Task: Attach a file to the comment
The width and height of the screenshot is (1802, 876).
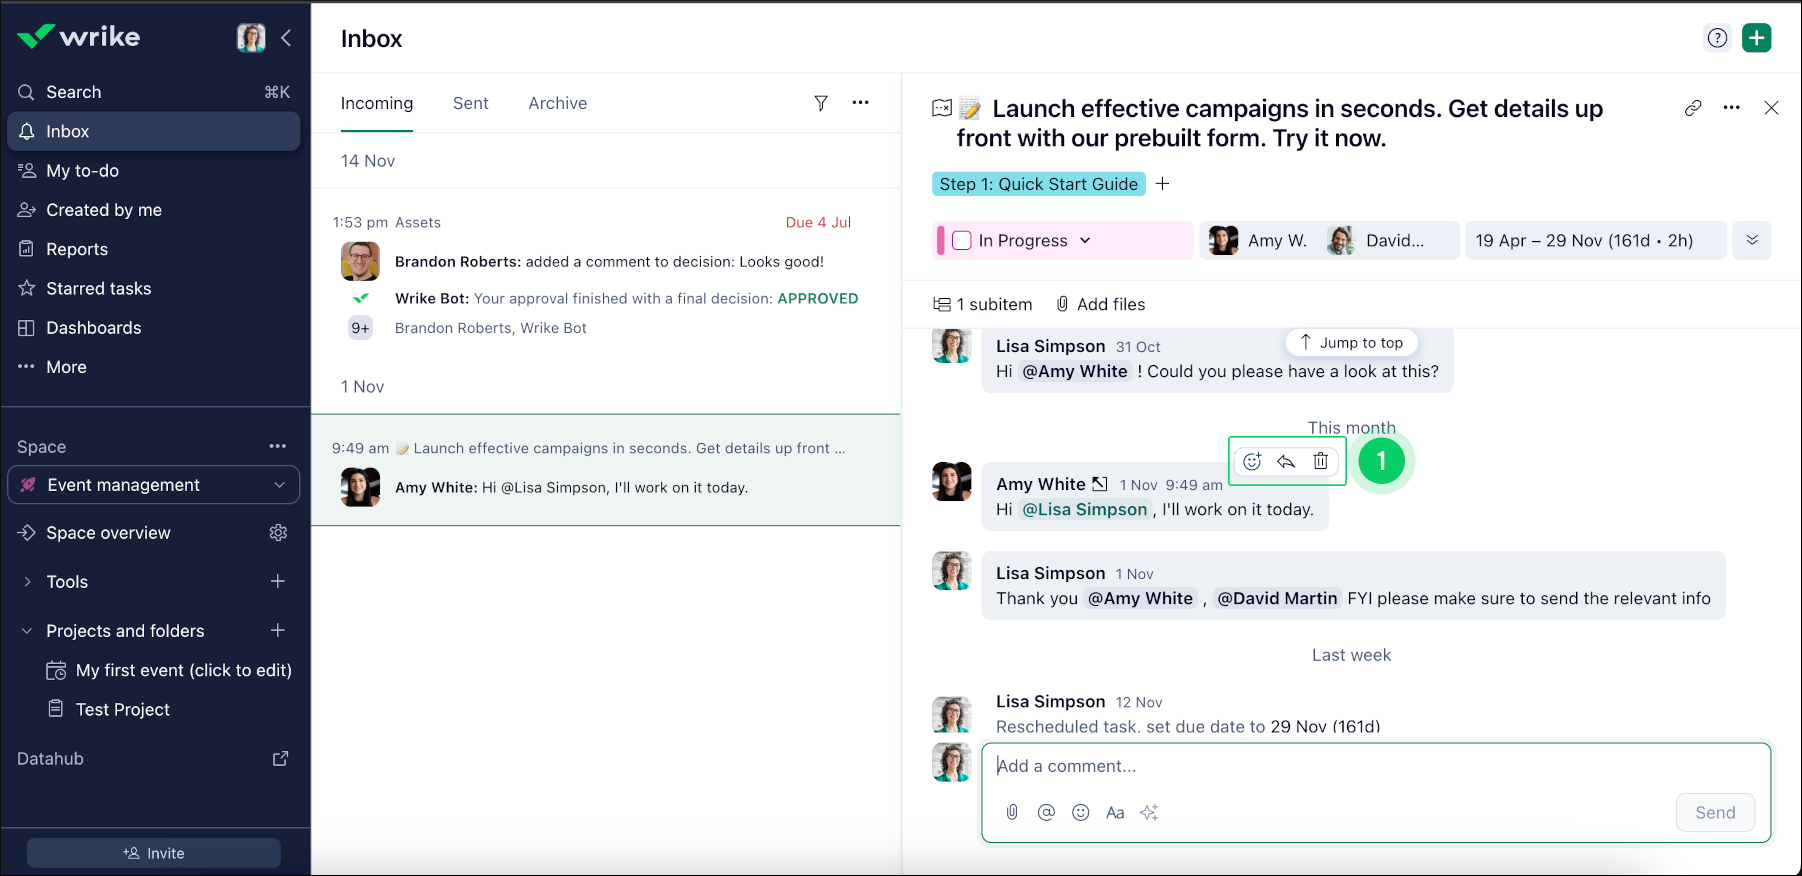Action: (x=1012, y=812)
